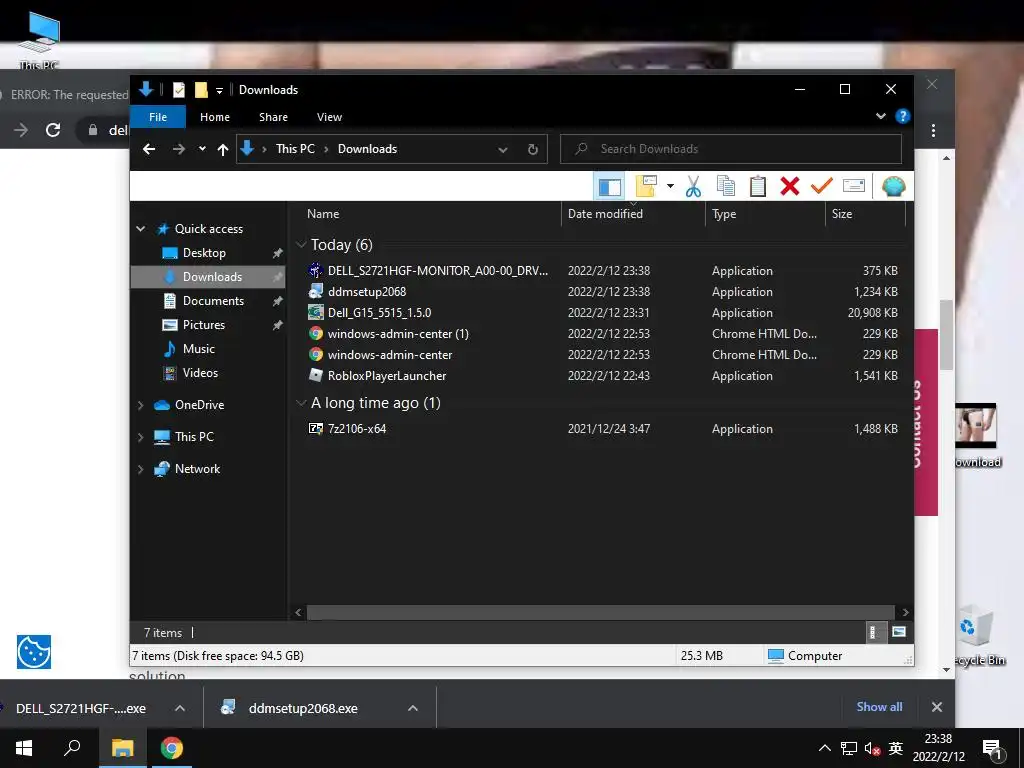The height and width of the screenshot is (768, 1024).
Task: Reload the page in Chrome window
Action: tap(53, 130)
